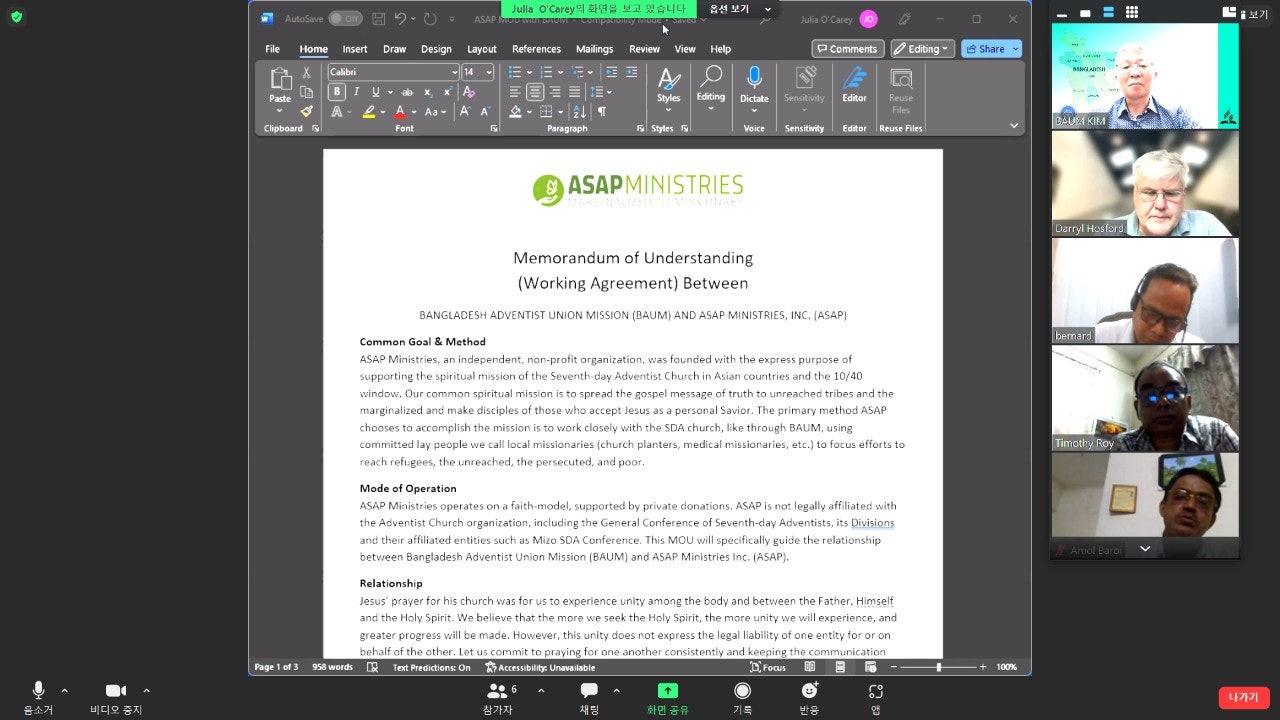Toggle center alignment
The width and height of the screenshot is (1280, 720).
535,92
